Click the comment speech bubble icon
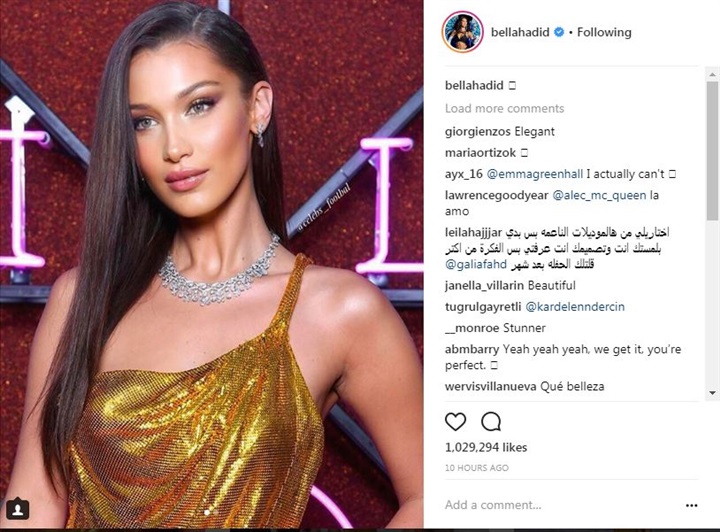Screen dimensions: 720x532 491,421
